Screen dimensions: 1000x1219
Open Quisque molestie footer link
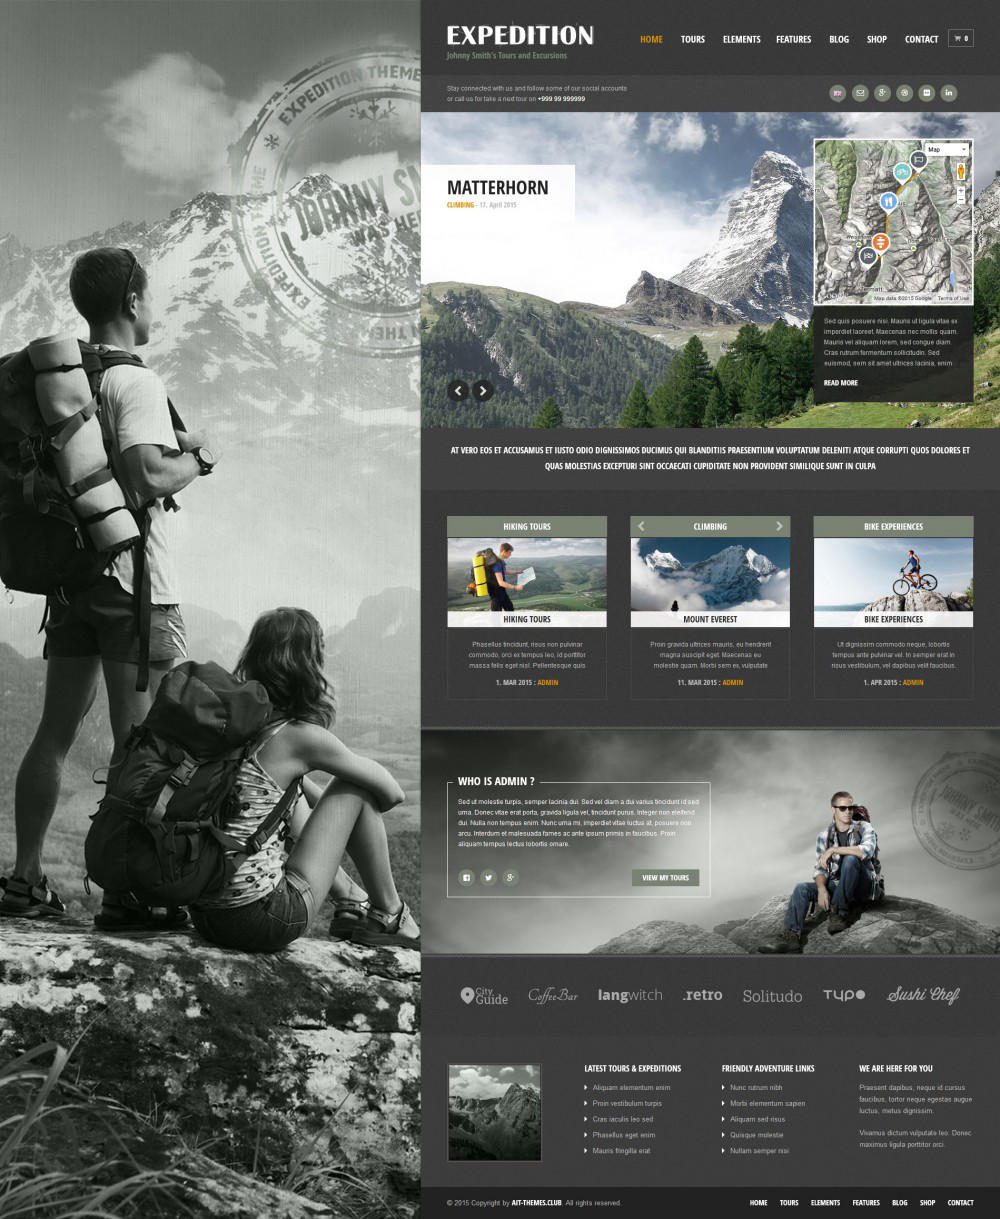(x=757, y=1135)
